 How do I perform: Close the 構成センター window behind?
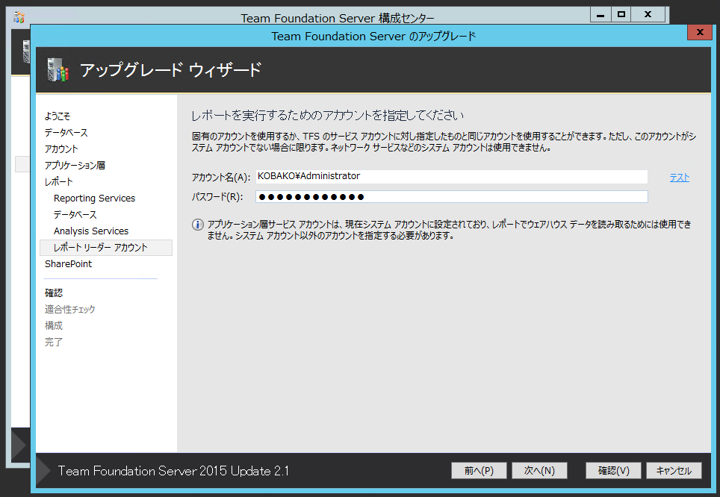[x=648, y=15]
